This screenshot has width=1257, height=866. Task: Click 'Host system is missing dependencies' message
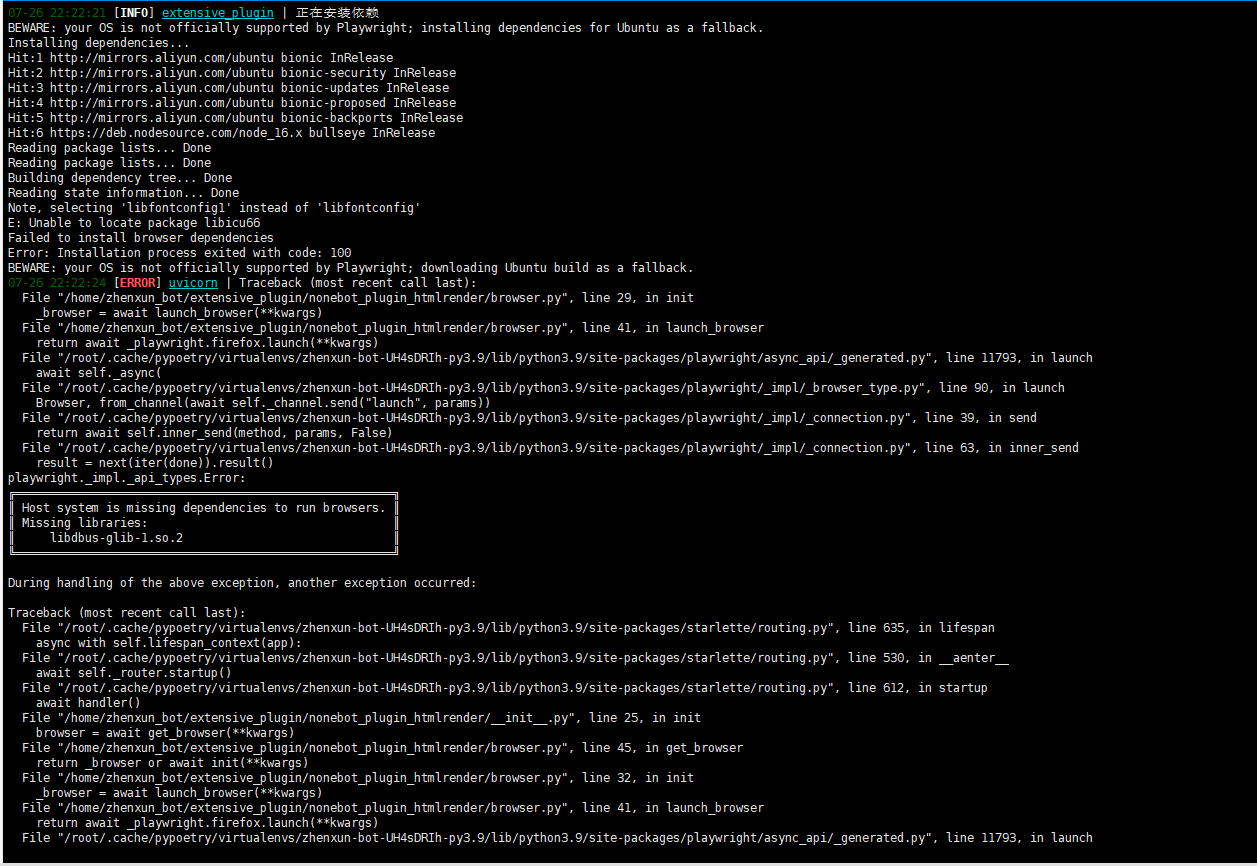pos(203,508)
